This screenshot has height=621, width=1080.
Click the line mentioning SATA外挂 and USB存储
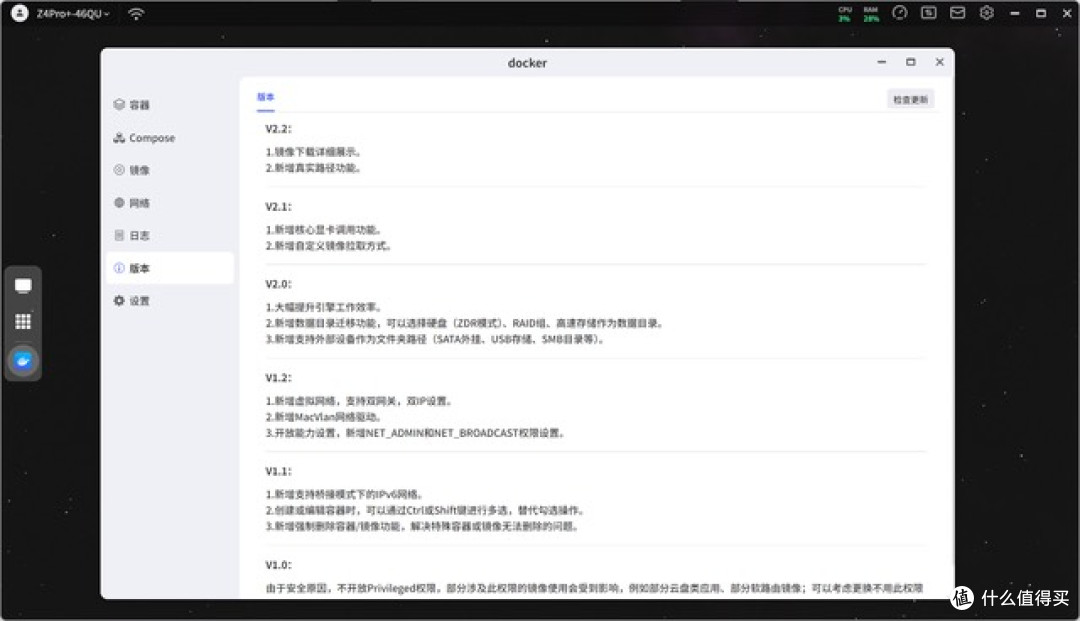click(435, 339)
